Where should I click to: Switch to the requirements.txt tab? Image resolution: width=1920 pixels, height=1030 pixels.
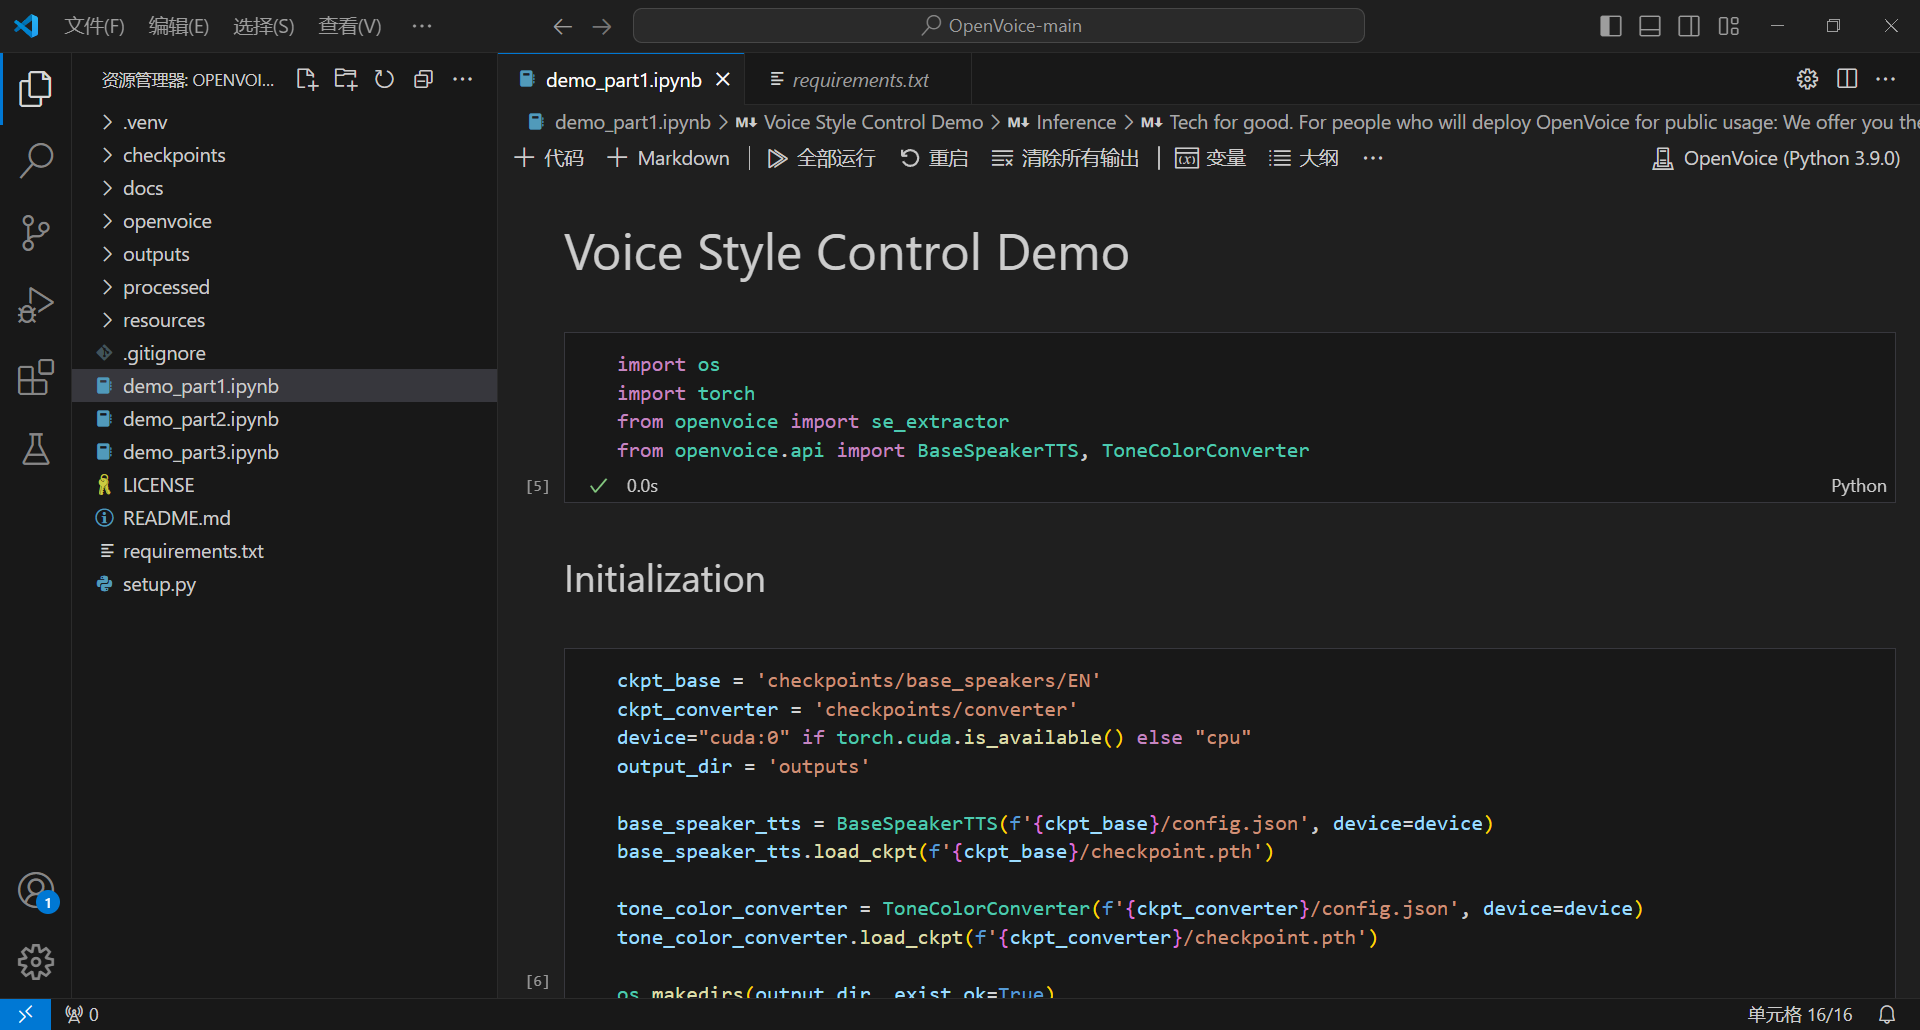tap(858, 79)
